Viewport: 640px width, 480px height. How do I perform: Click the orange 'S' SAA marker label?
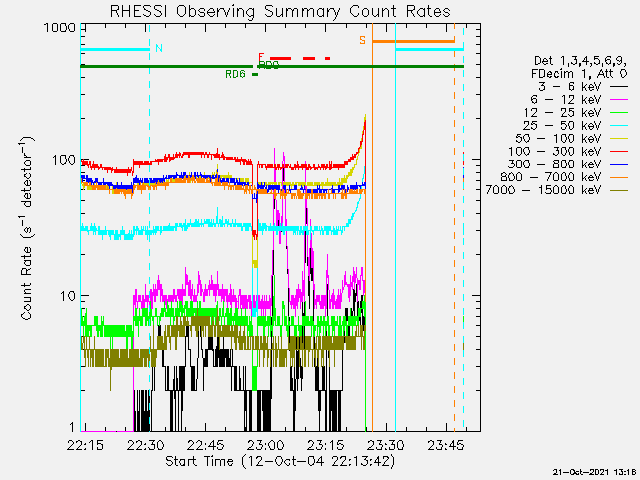coord(362,40)
